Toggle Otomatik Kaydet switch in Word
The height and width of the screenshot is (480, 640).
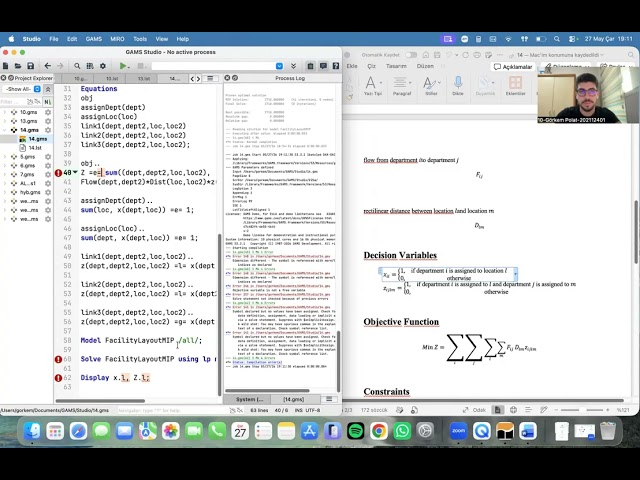coord(411,55)
